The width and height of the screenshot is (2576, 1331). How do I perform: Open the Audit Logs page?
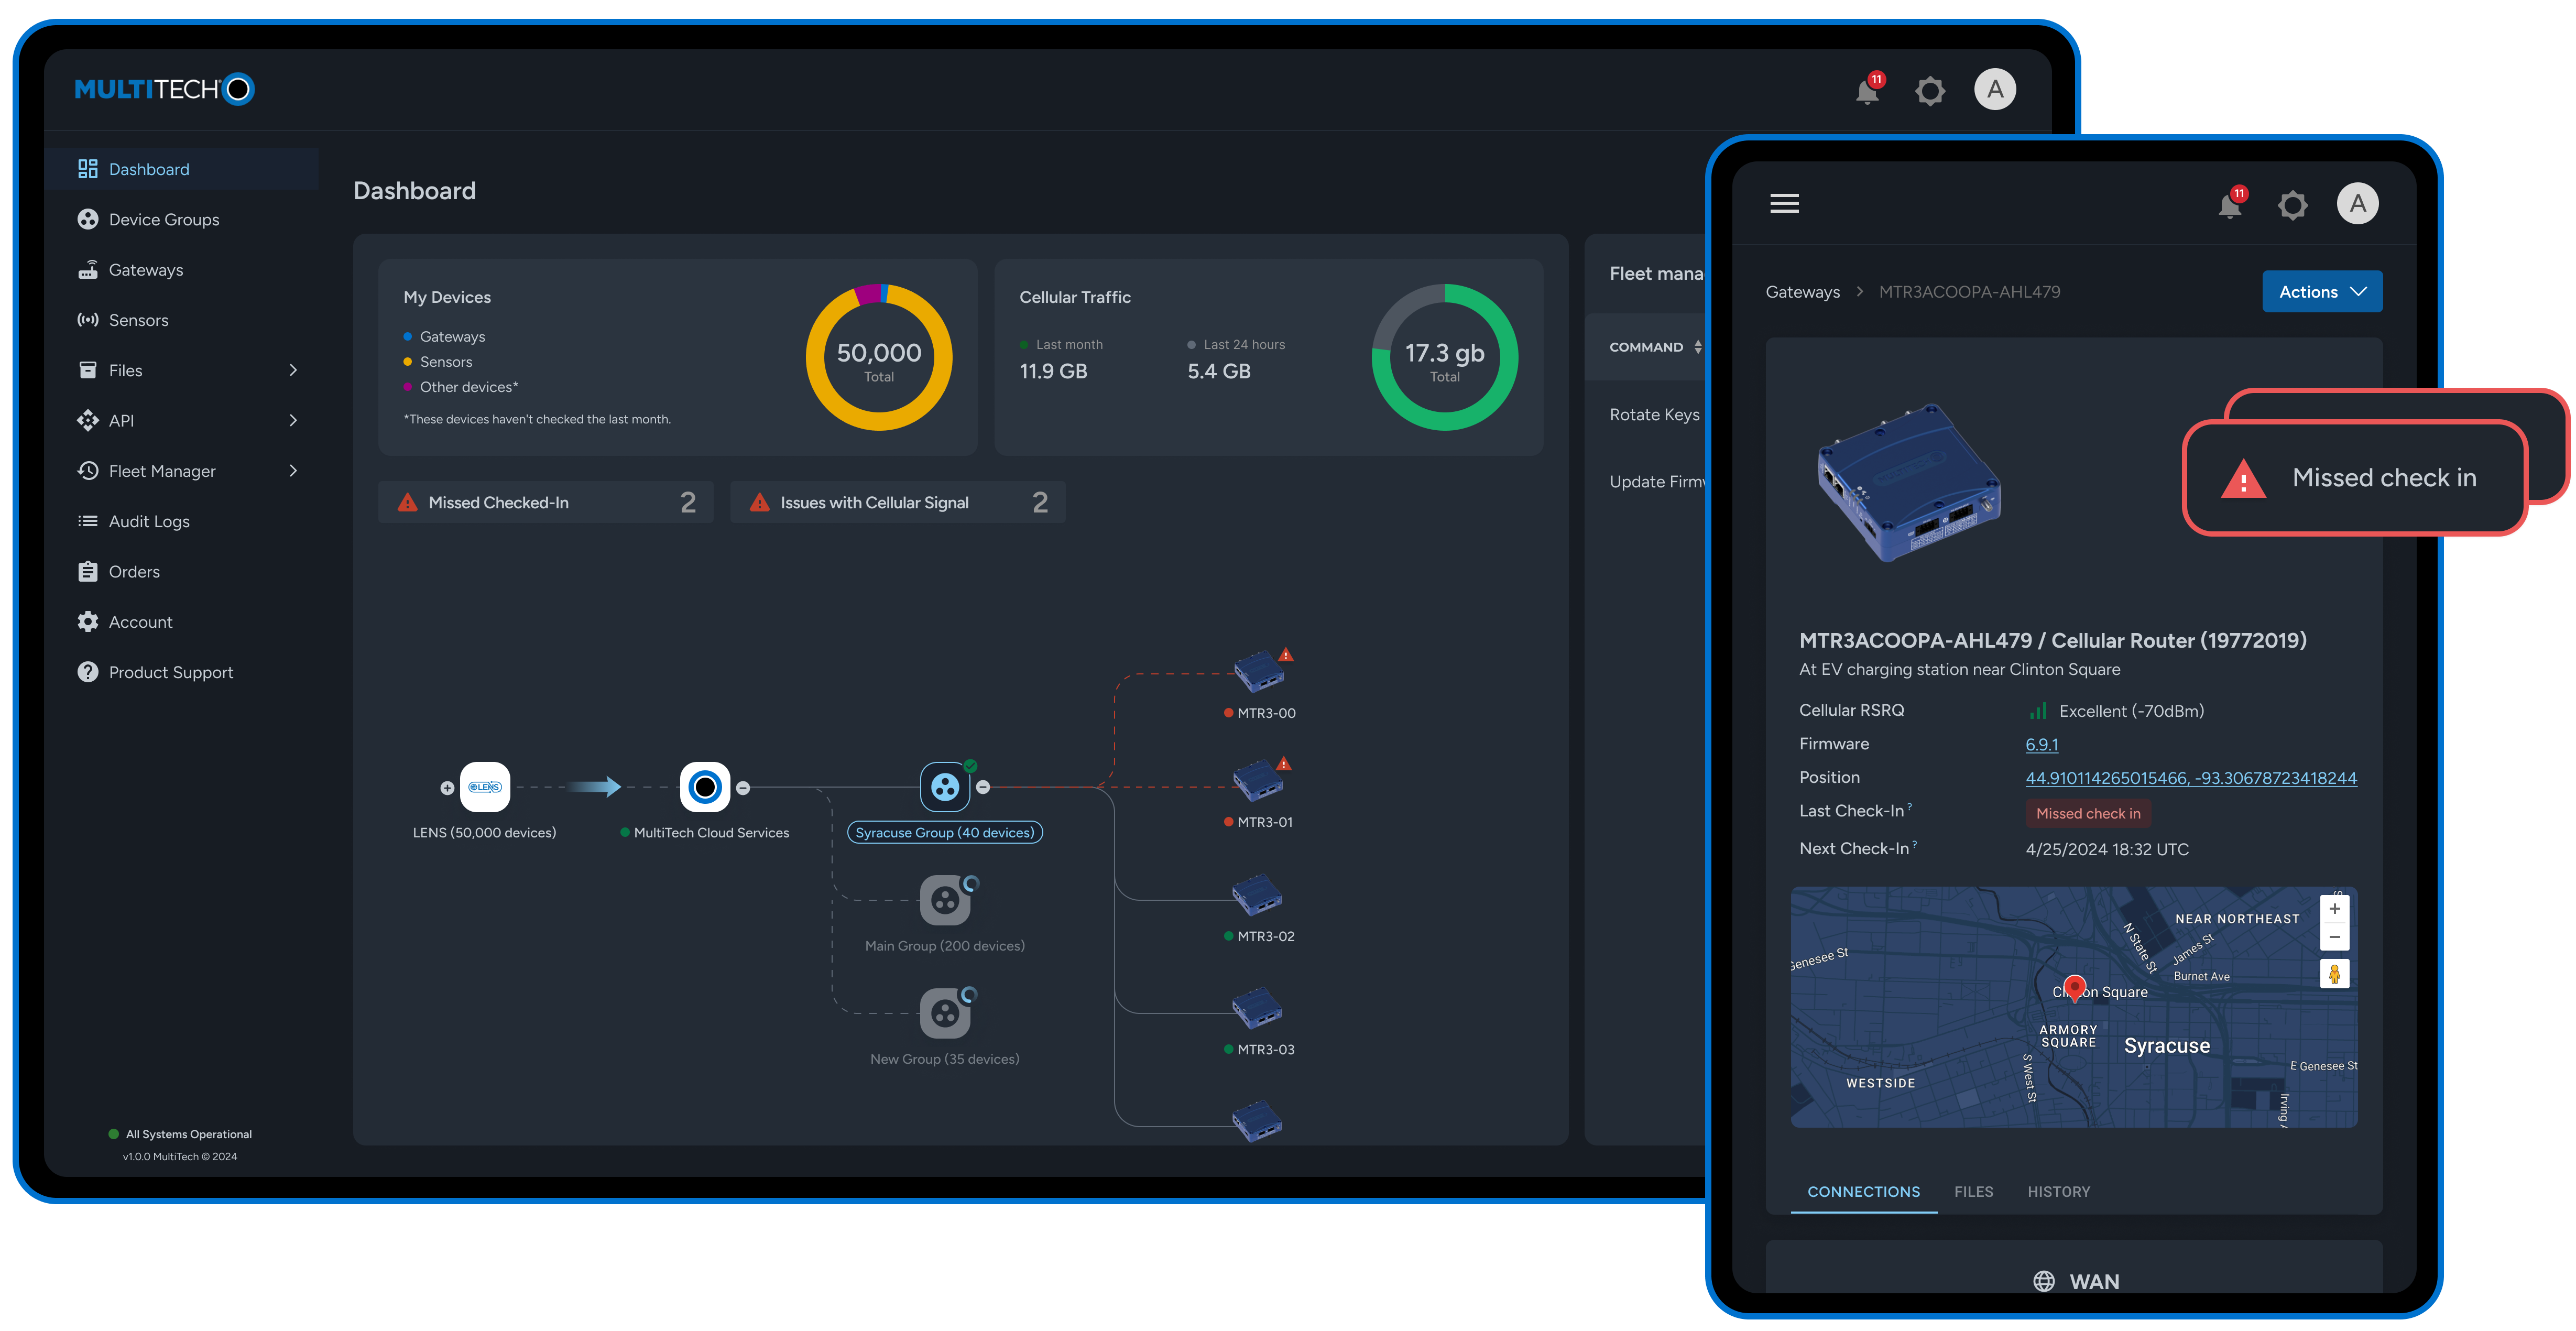pyautogui.click(x=148, y=521)
